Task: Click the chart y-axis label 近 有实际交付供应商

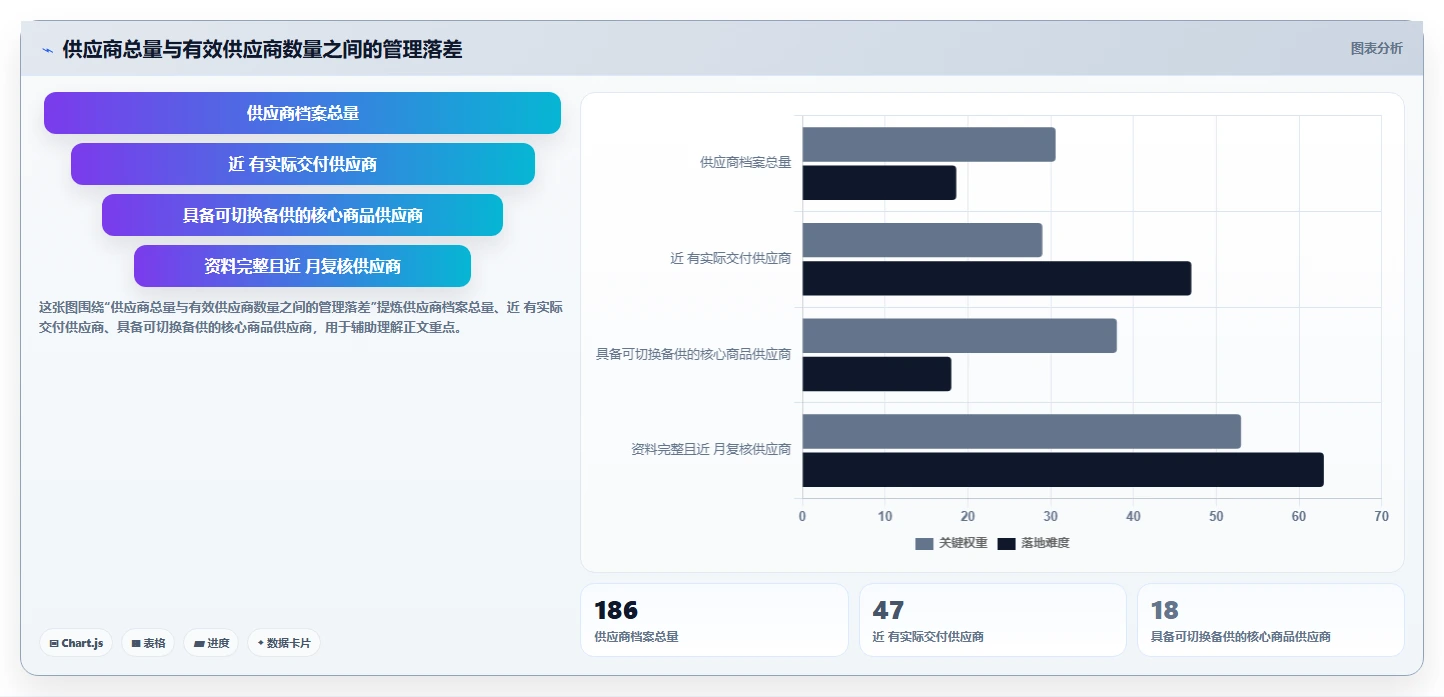Action: pos(731,259)
